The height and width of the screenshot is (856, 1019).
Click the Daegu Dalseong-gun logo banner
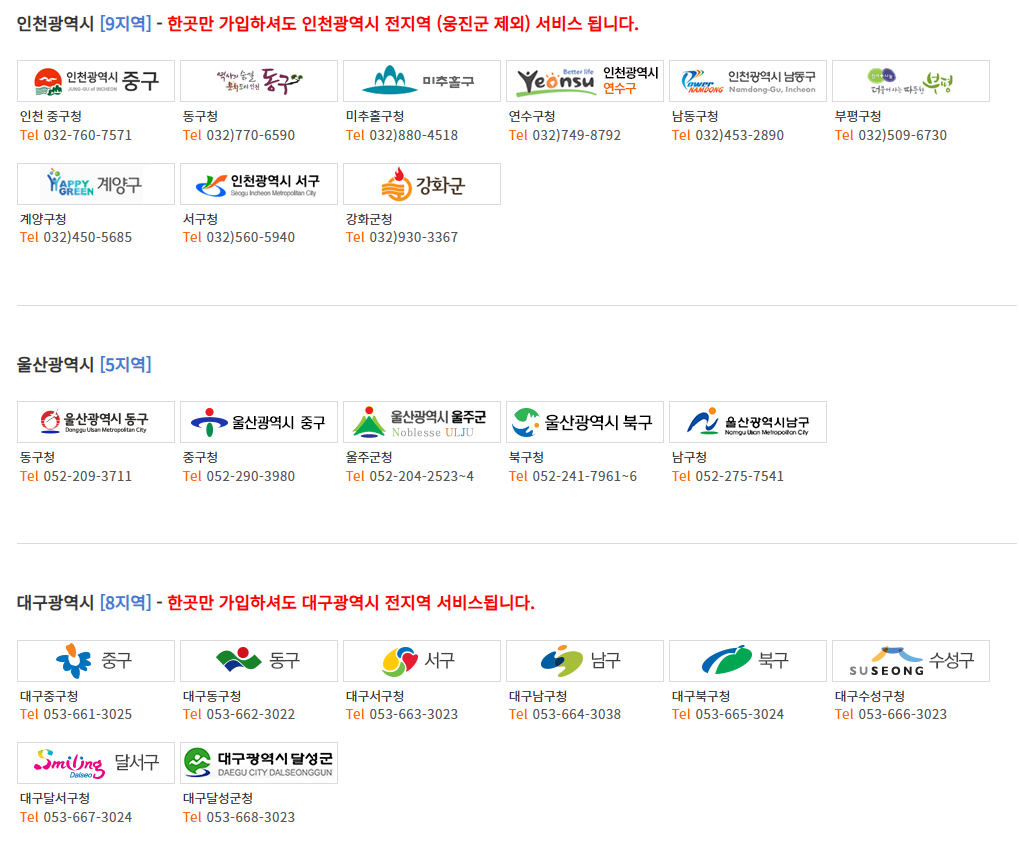pos(259,763)
